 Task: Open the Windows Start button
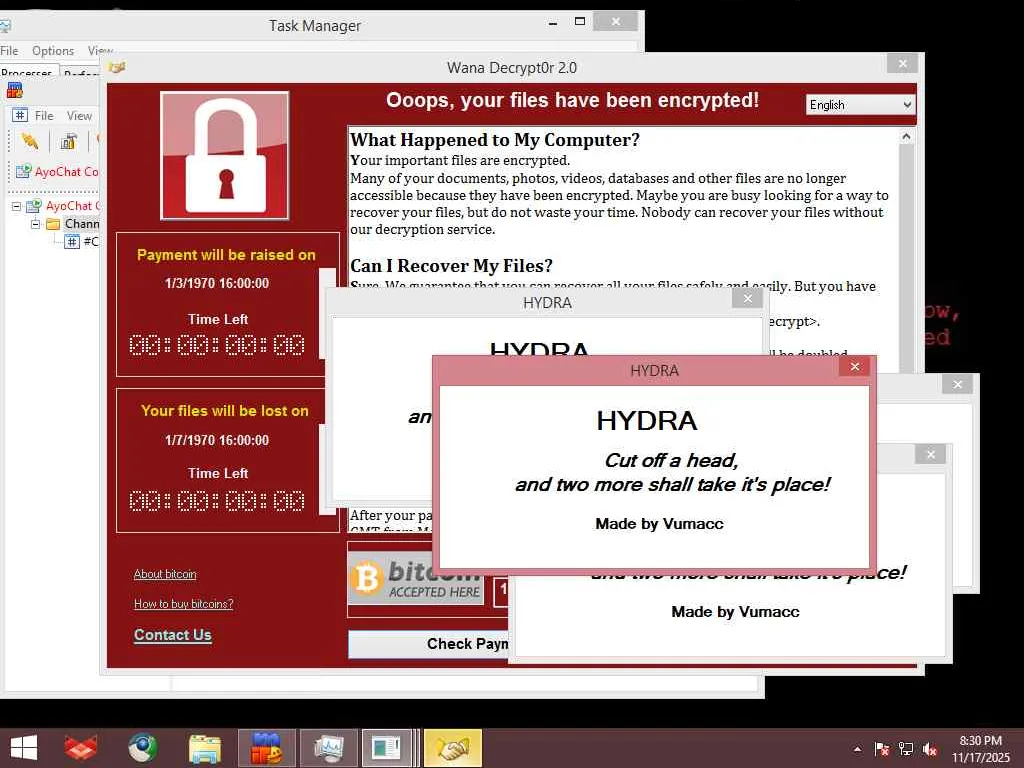click(x=24, y=748)
